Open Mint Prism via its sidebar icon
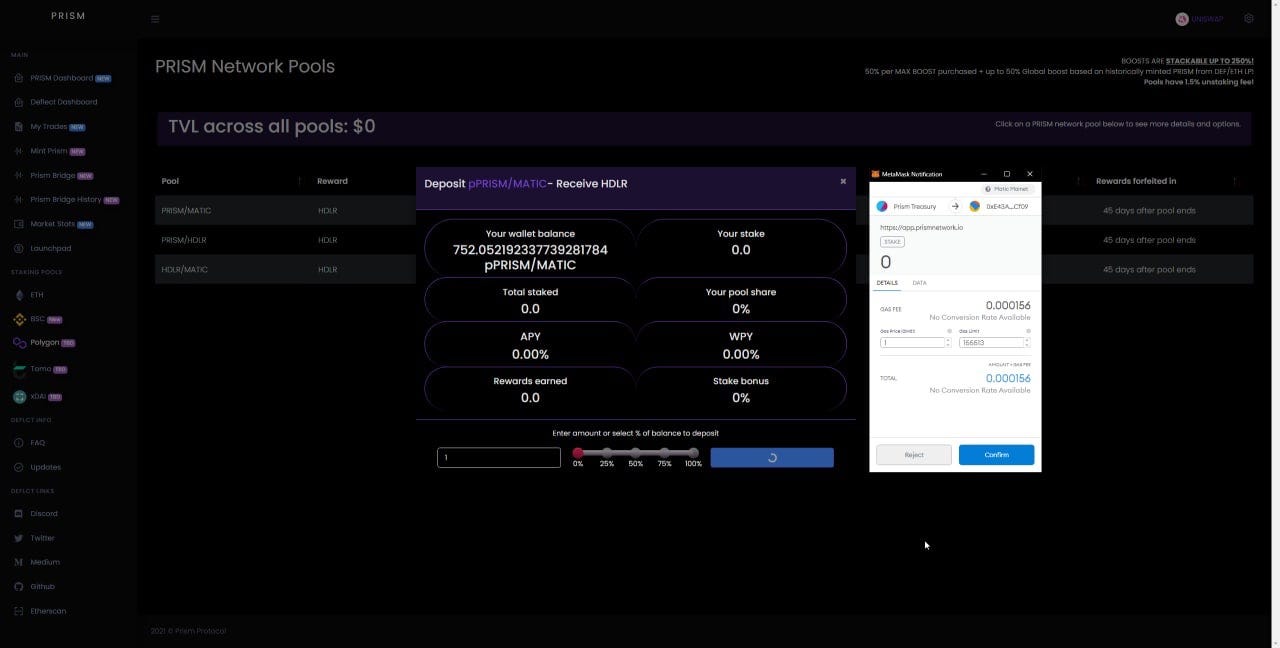The width and height of the screenshot is (1280, 648). click(19, 151)
